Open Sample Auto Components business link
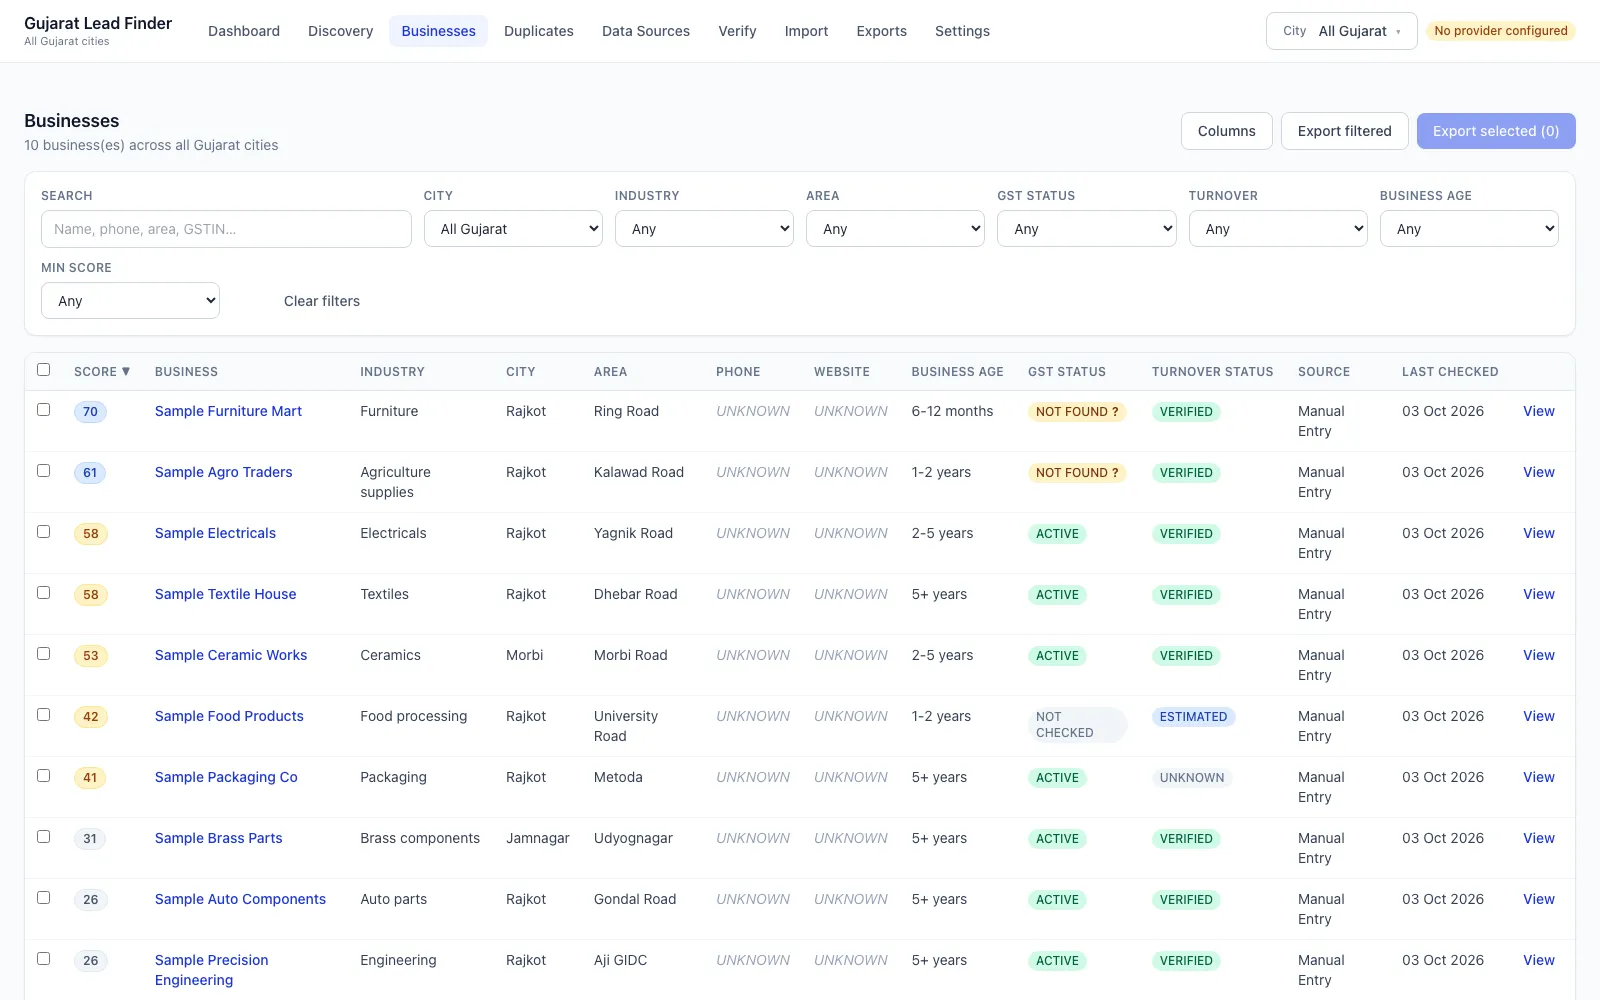1600x1000 pixels. 240,899
